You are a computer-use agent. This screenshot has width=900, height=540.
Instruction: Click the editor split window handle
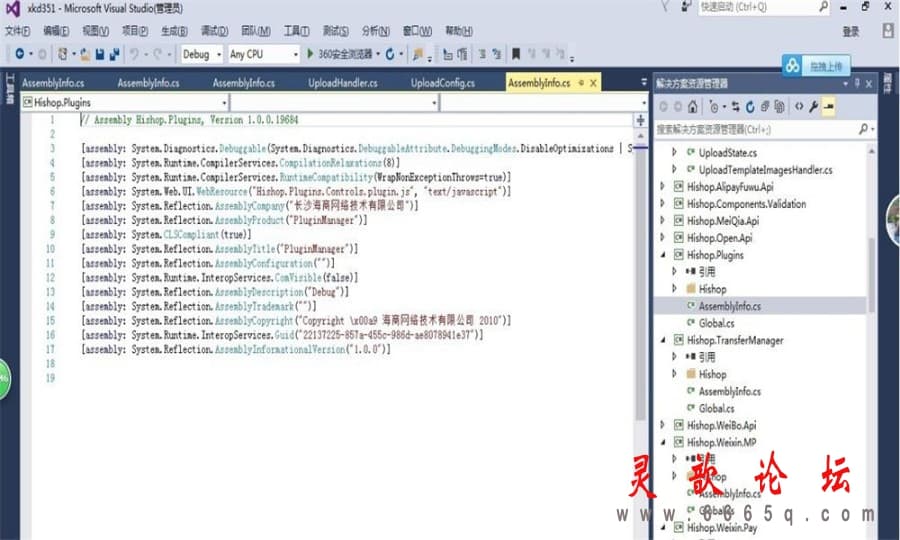(641, 121)
